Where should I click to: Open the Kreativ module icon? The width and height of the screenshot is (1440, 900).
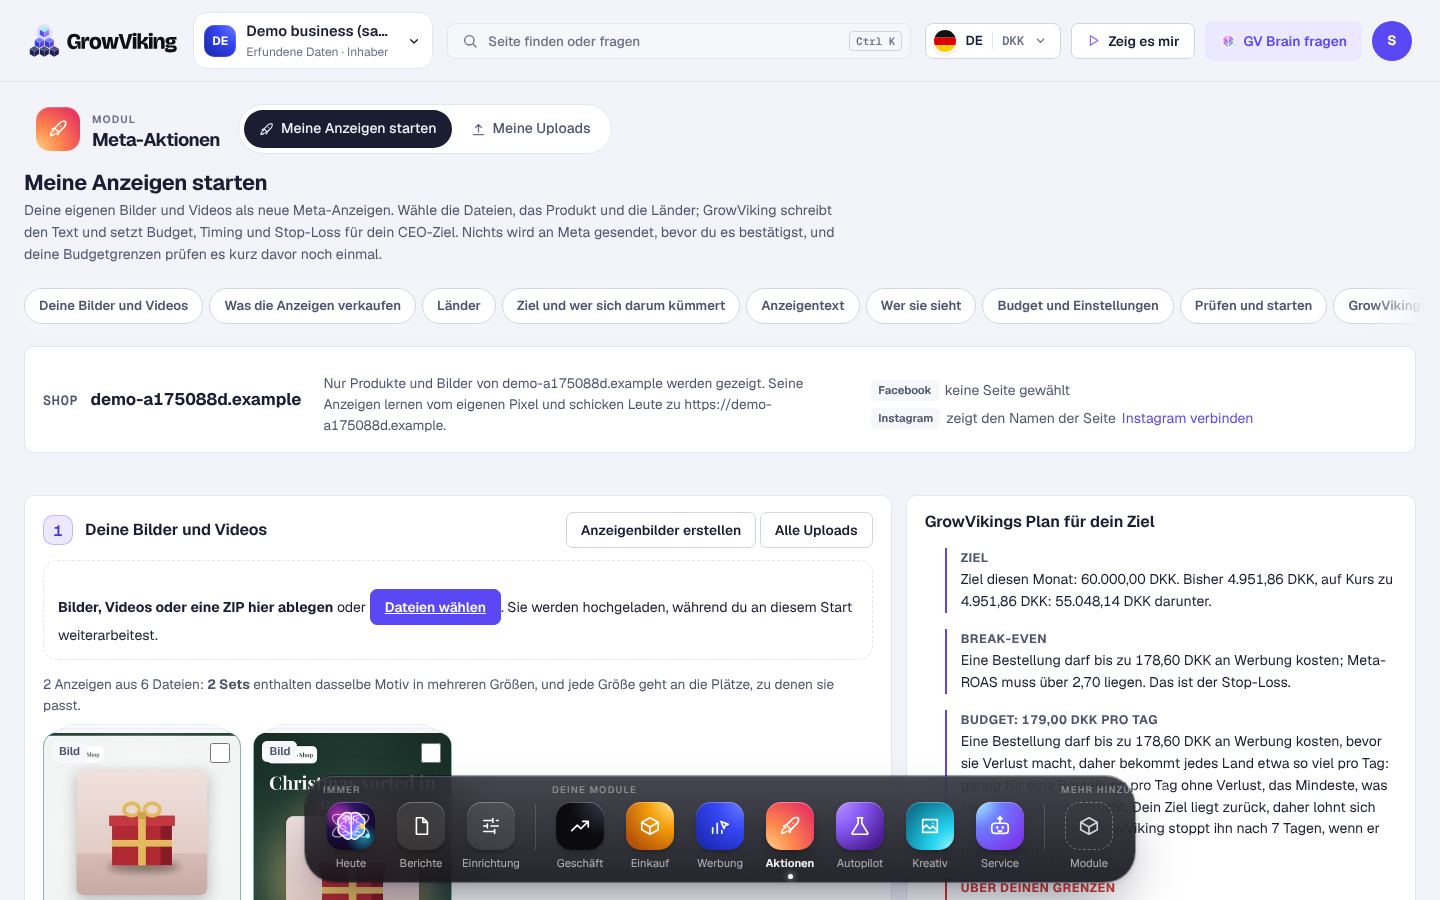930,826
